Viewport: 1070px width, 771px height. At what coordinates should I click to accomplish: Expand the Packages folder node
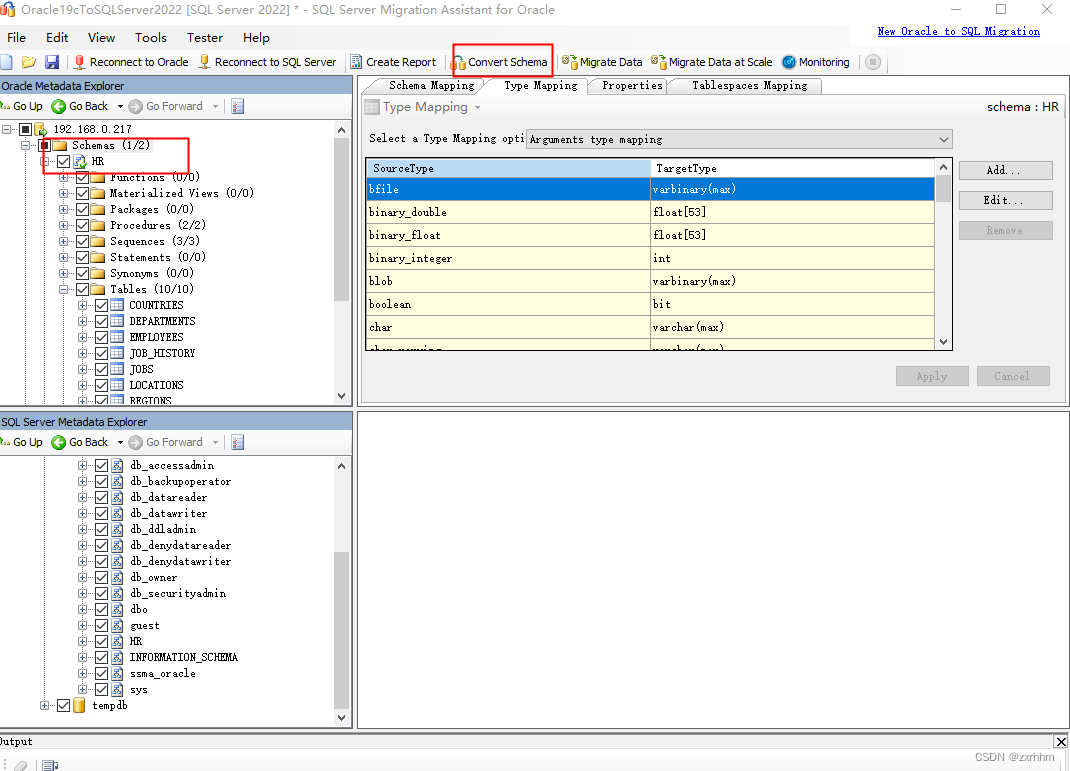63,209
